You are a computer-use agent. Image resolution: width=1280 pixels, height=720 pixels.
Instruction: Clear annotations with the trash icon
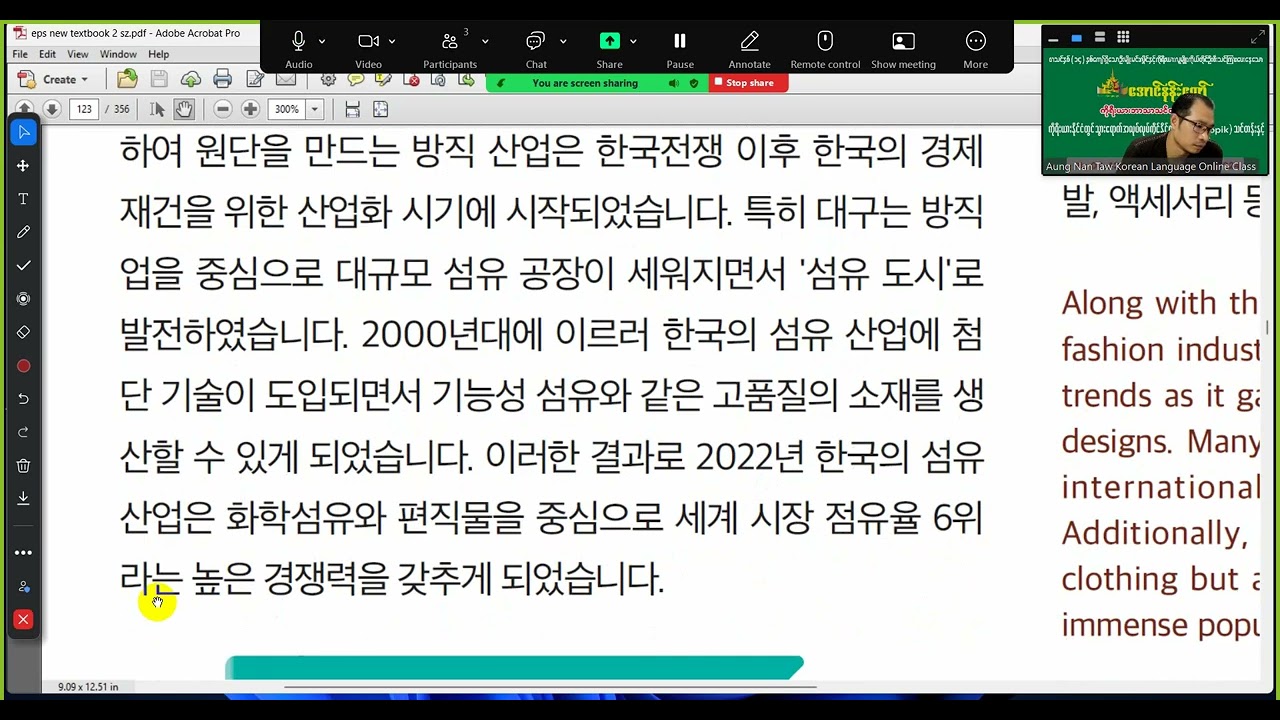pyautogui.click(x=23, y=465)
